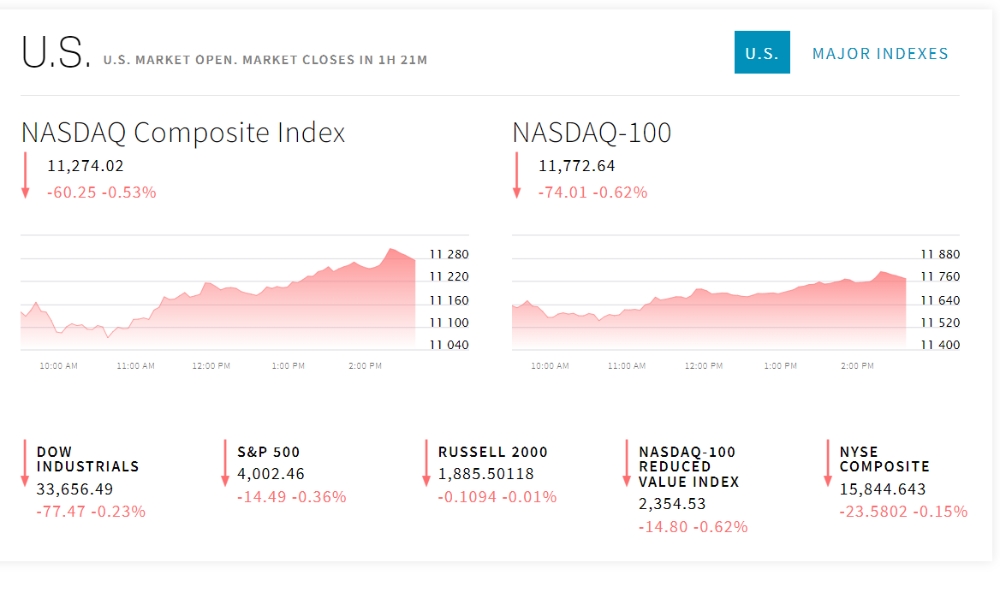The height and width of the screenshot is (616, 1000).
Task: Open the NASDAQ Composite Index heading
Action: pyautogui.click(x=183, y=132)
